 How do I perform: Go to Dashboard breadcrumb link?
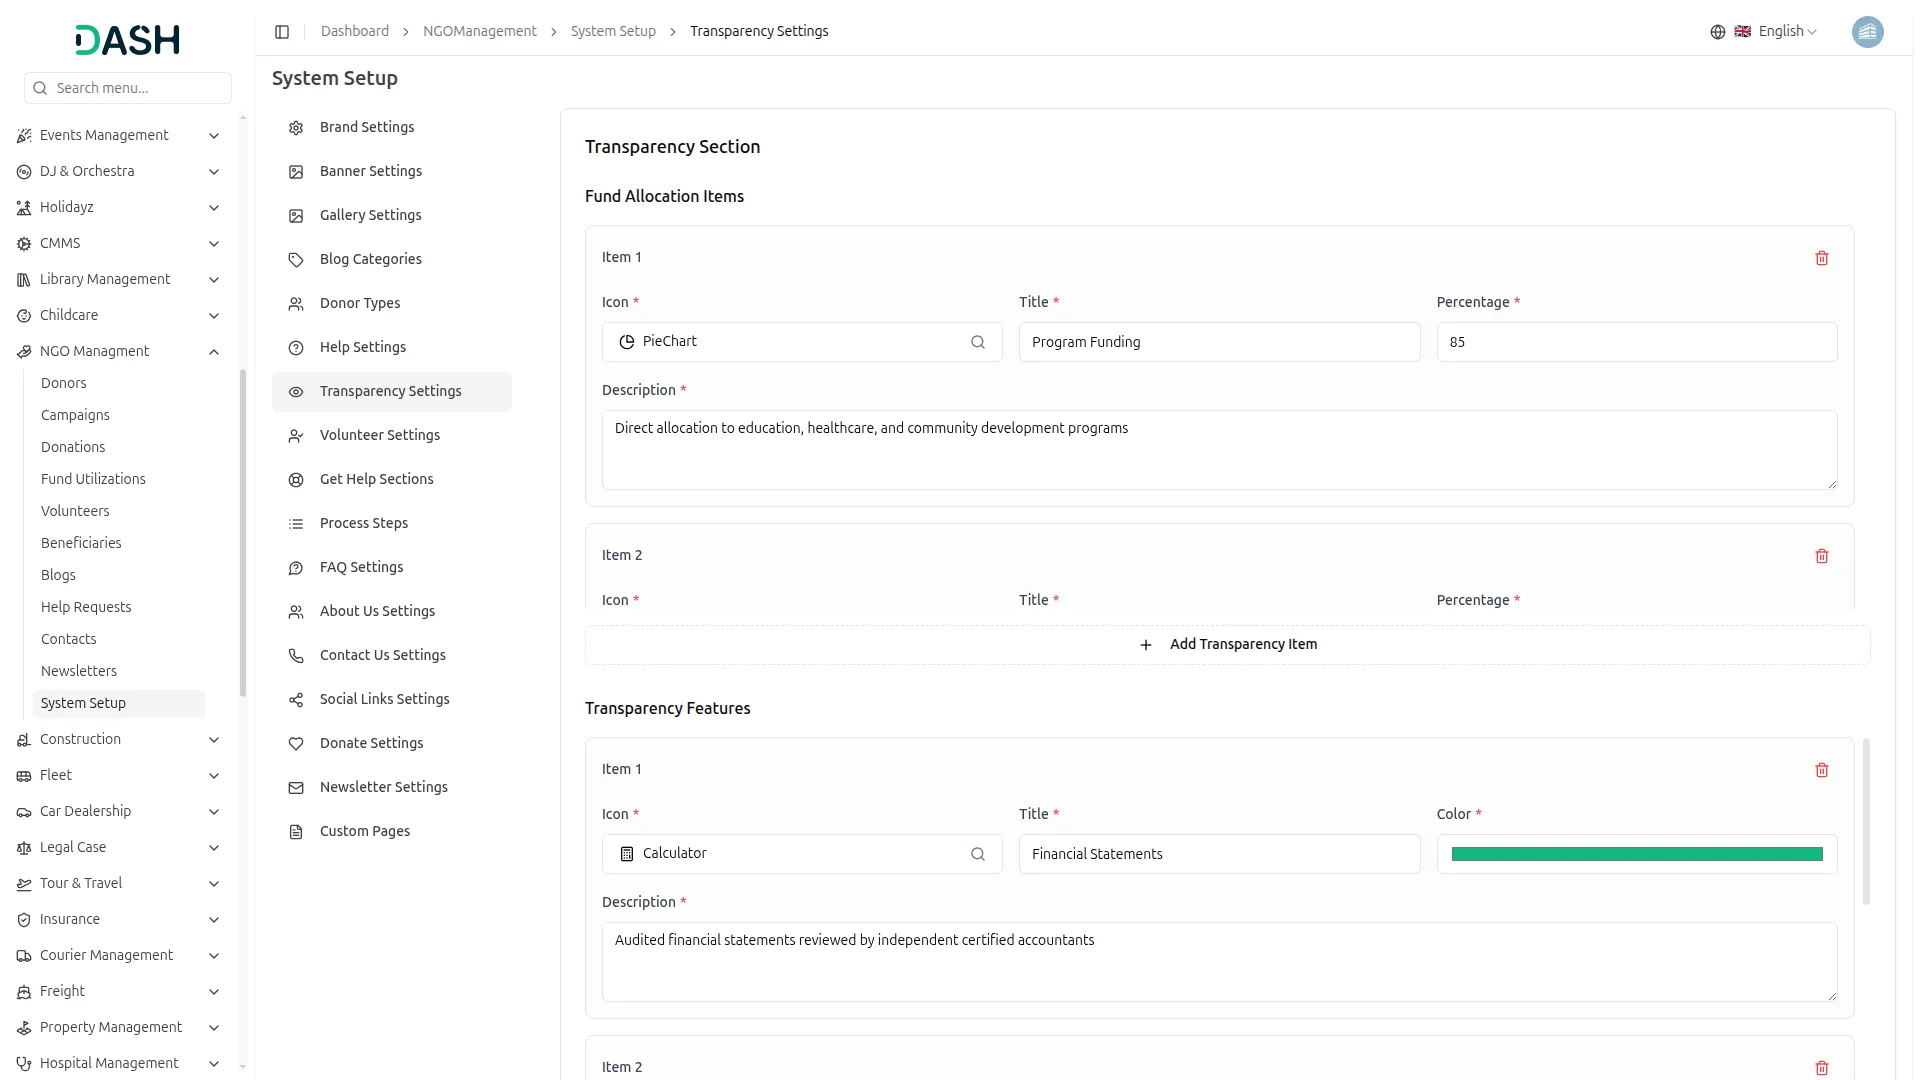[x=354, y=32]
